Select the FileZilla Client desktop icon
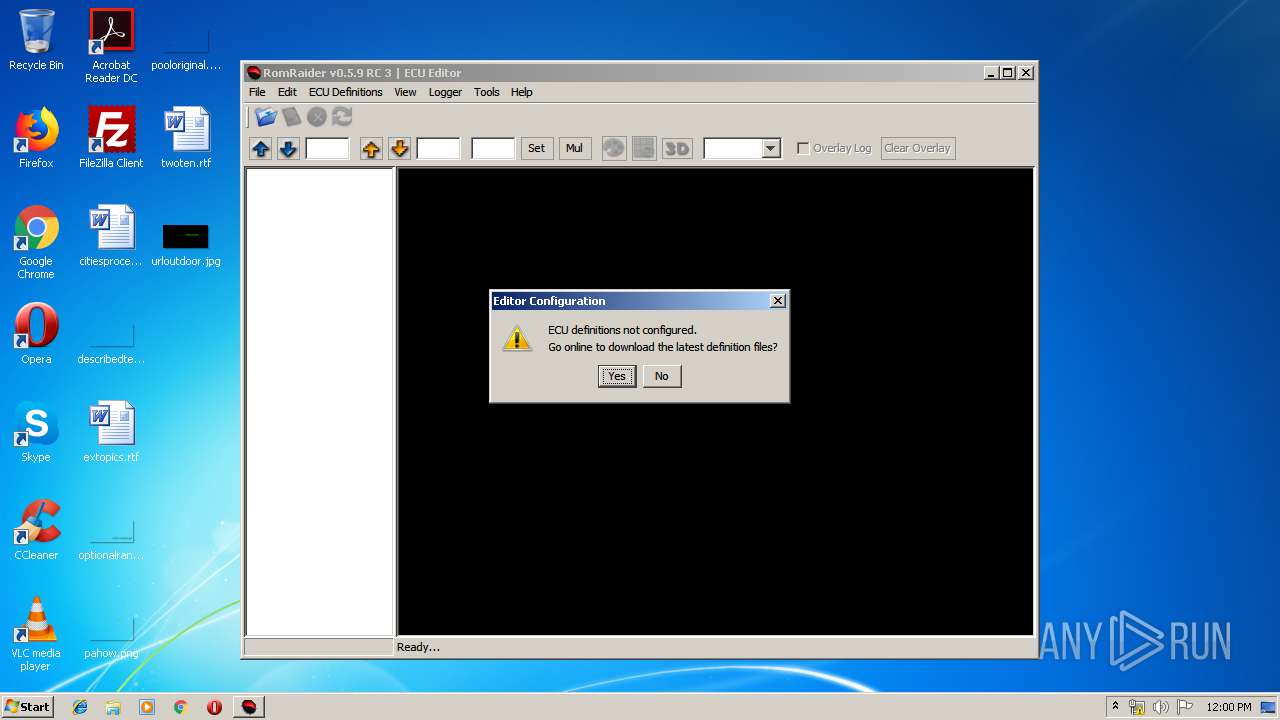This screenshot has width=1280, height=720. pyautogui.click(x=111, y=138)
